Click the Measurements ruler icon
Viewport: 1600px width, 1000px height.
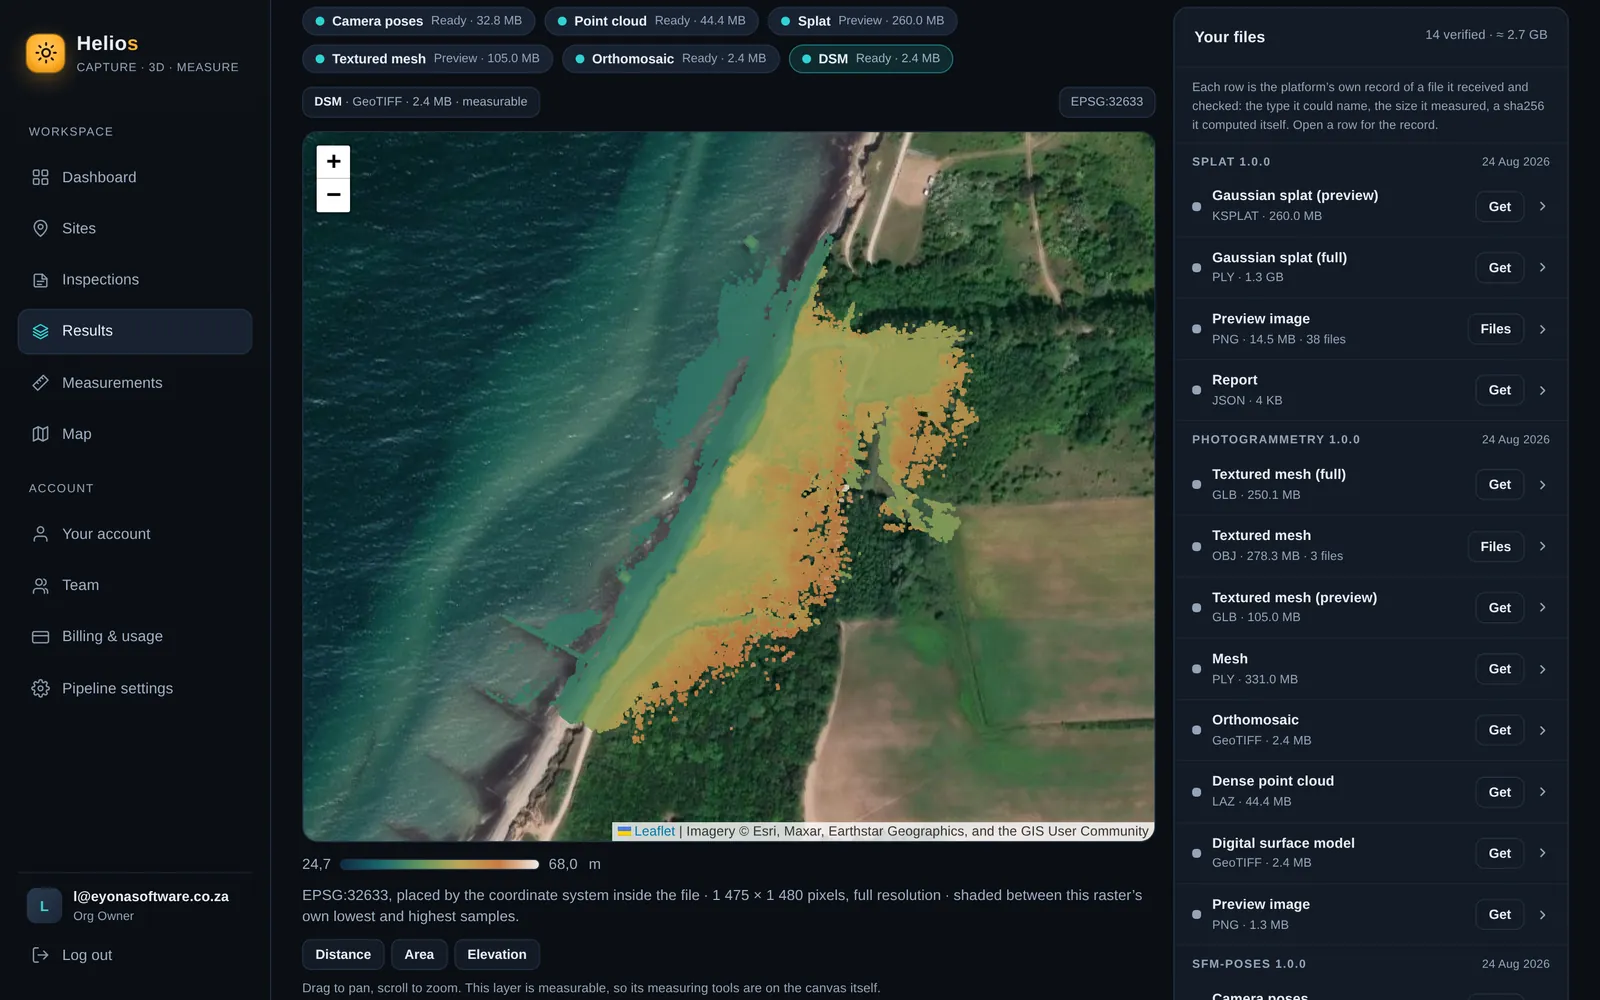tap(40, 383)
